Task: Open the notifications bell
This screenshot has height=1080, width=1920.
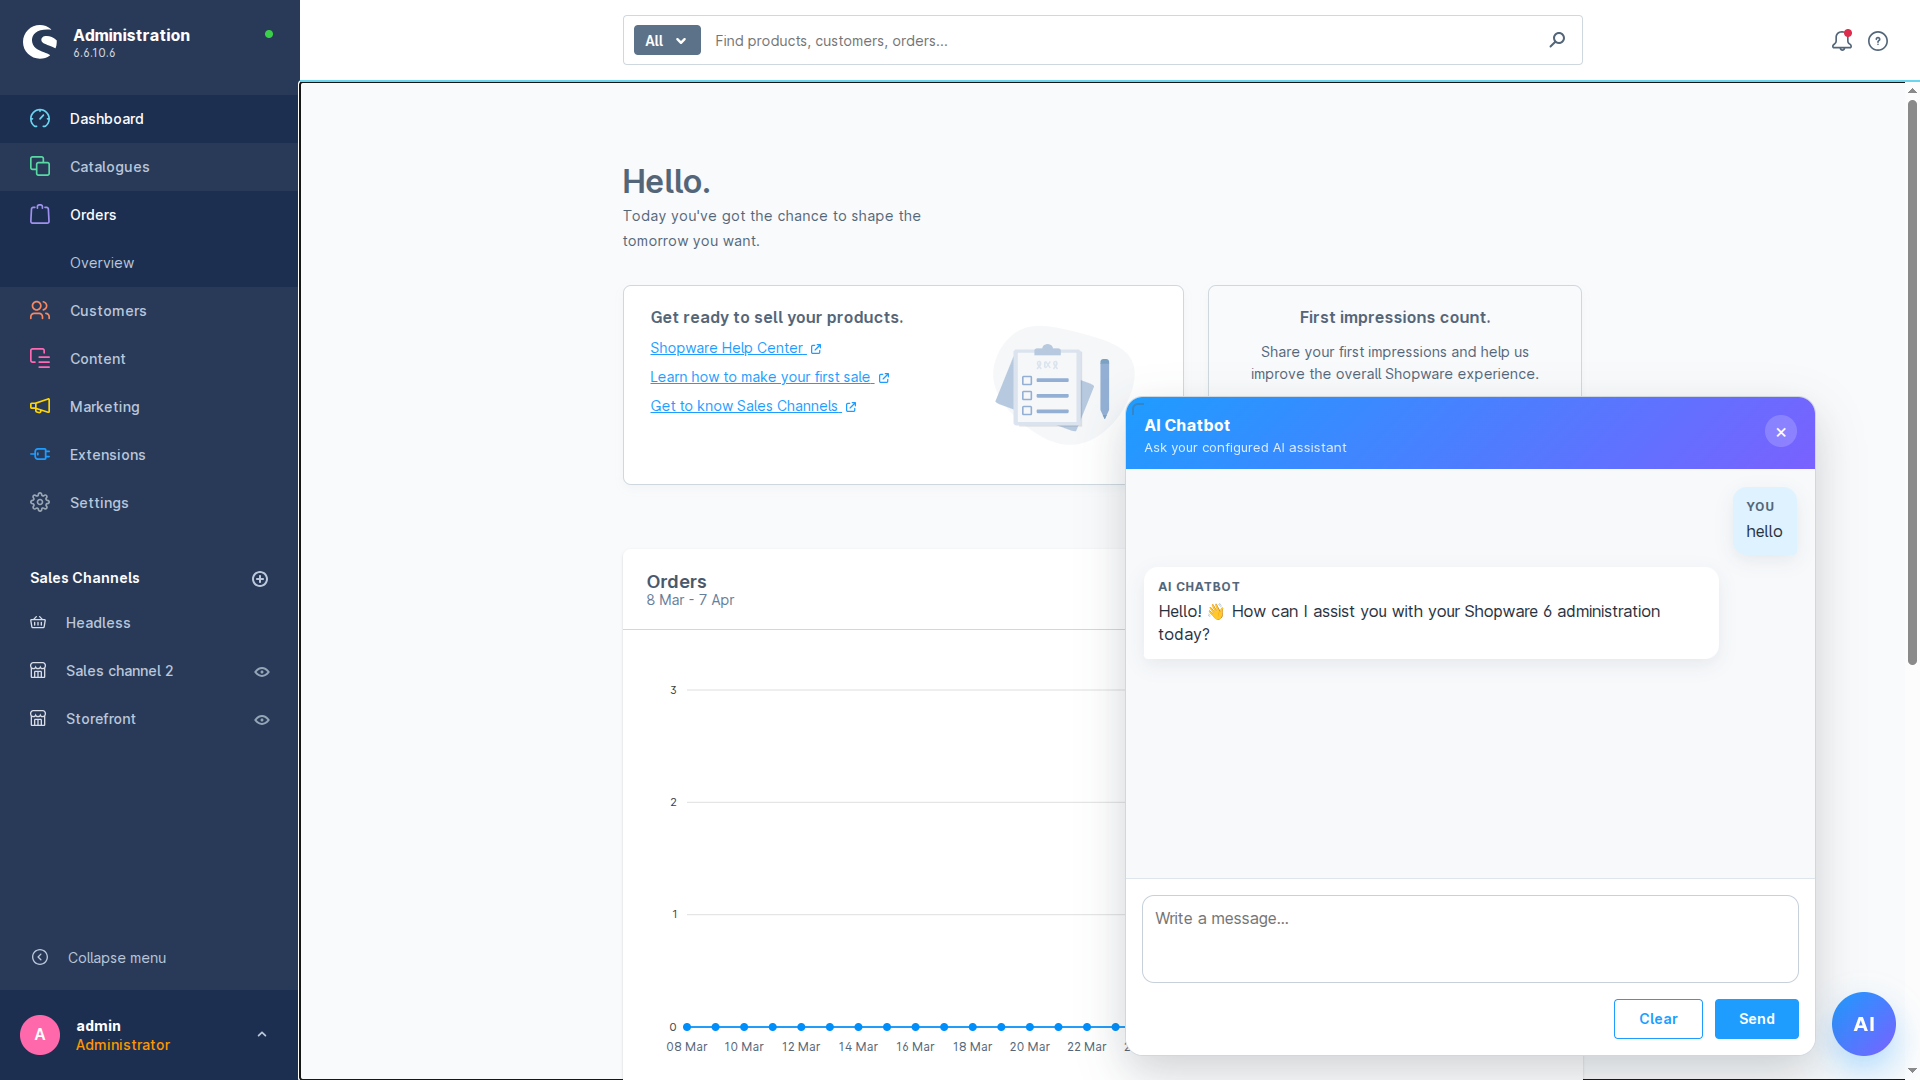Action: pos(1842,41)
